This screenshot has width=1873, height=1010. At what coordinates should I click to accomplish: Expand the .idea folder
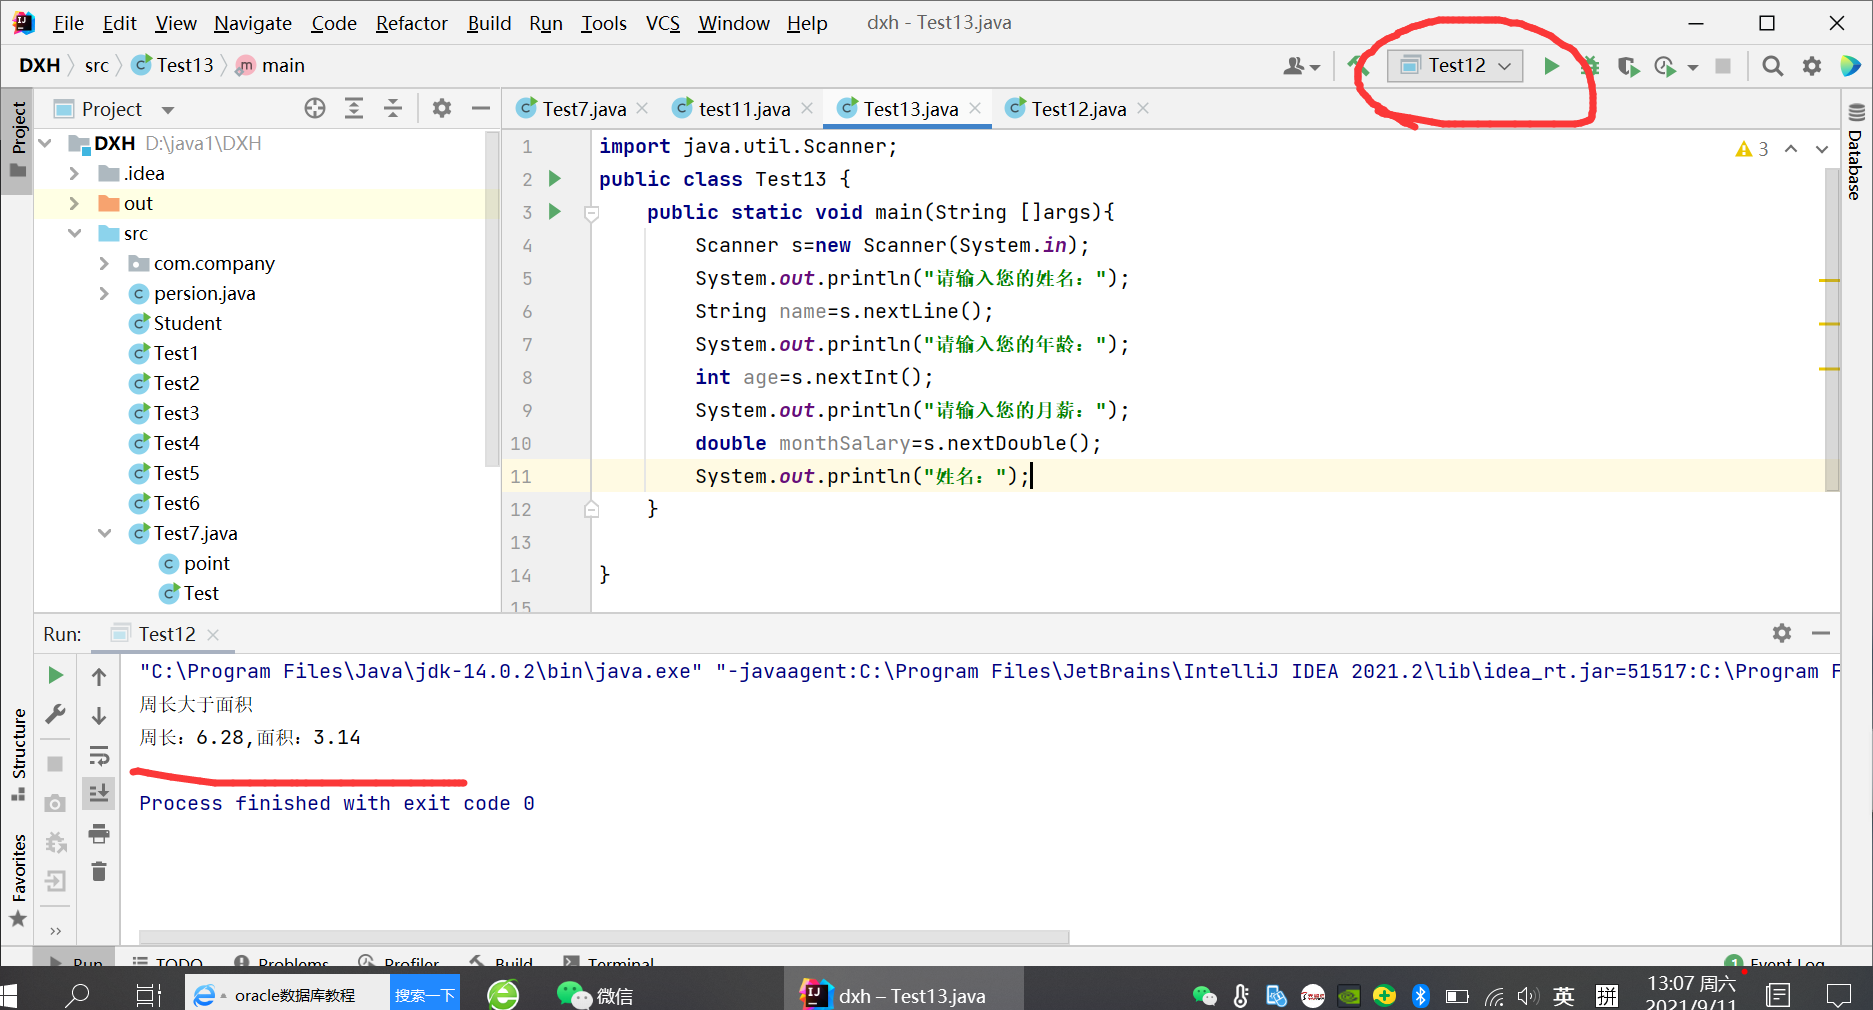(x=74, y=173)
